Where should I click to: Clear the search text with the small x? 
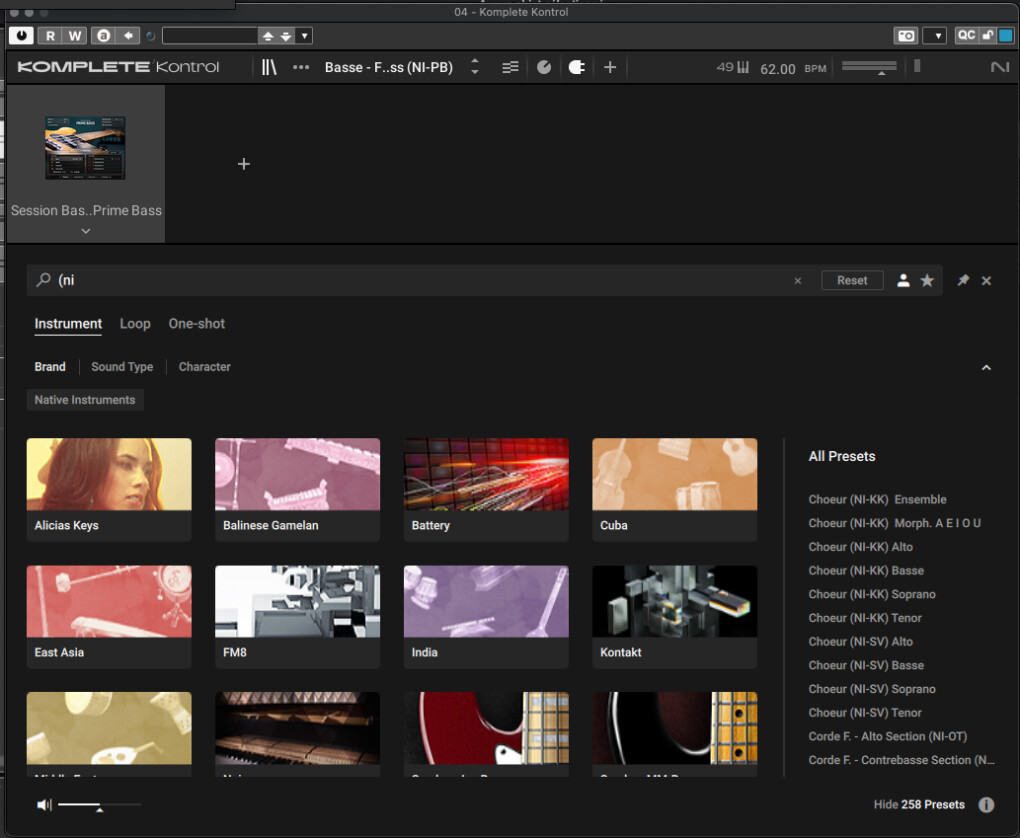pos(798,280)
